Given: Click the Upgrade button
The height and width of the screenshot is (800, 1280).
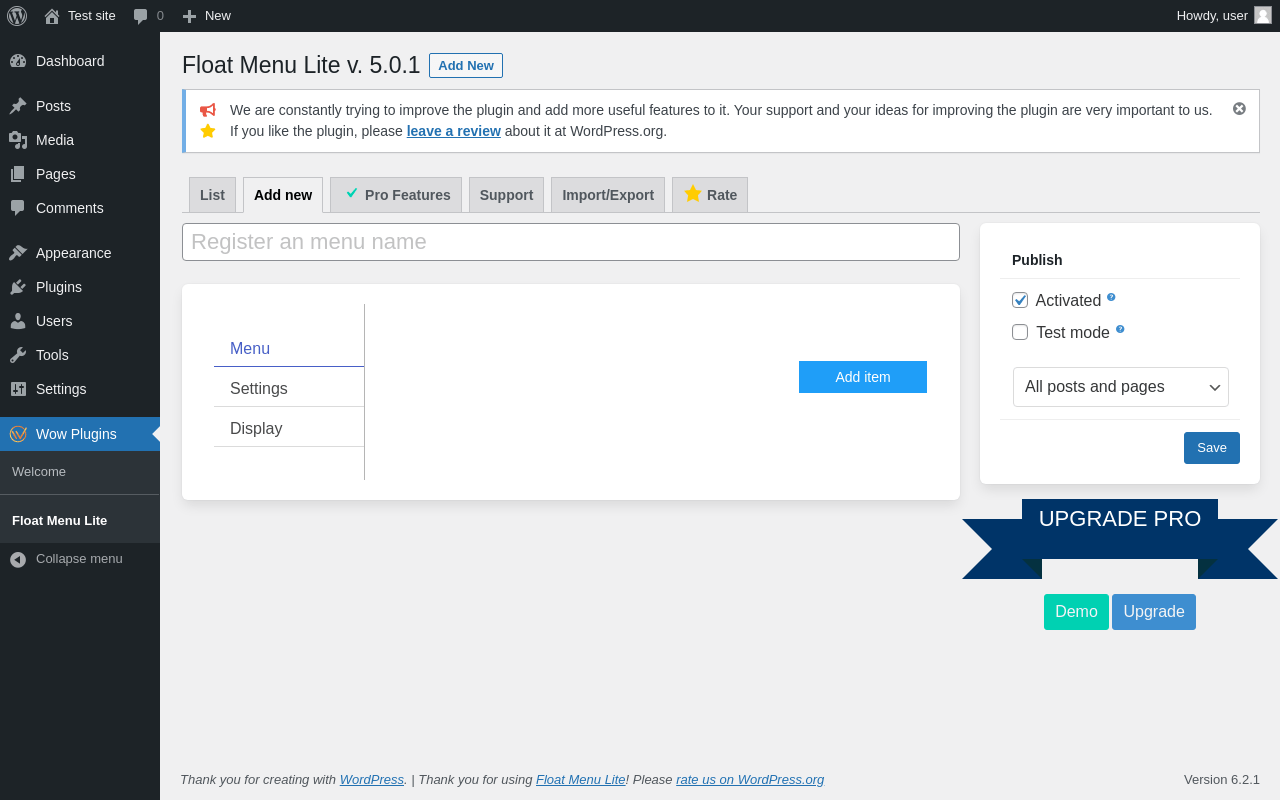Looking at the screenshot, I should click(x=1154, y=612).
